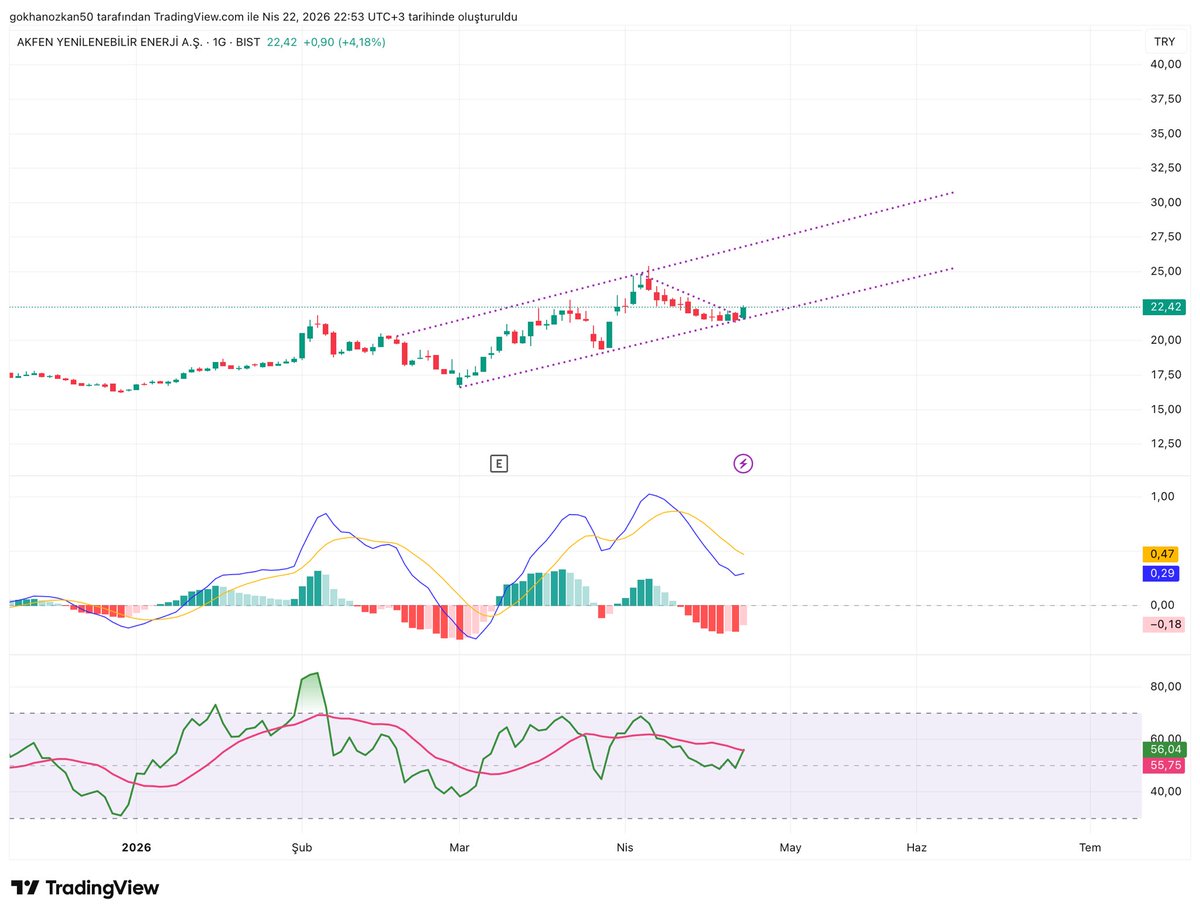Click the 40,00 price axis label
Image resolution: width=1200 pixels, height=916 pixels.
tap(1166, 65)
